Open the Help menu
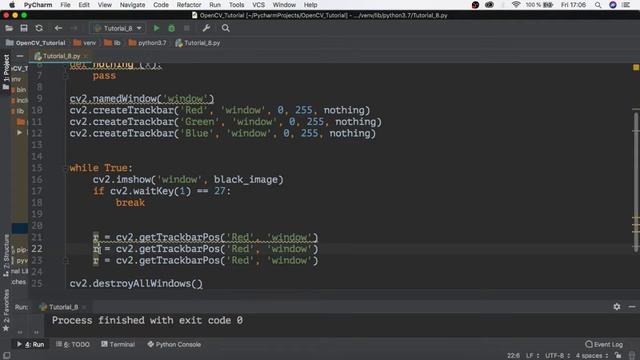 [x=311, y=5]
